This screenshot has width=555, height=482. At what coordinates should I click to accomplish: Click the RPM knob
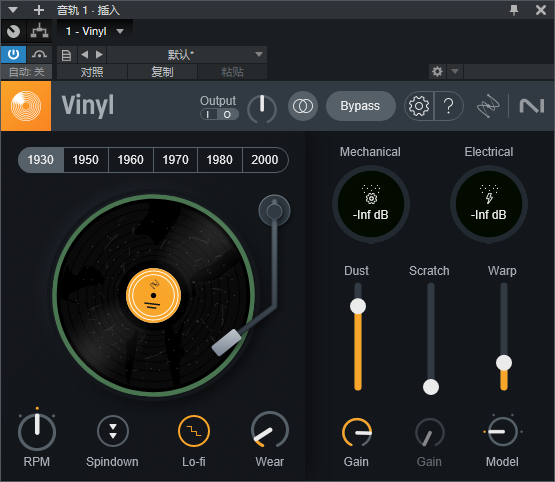(37, 431)
